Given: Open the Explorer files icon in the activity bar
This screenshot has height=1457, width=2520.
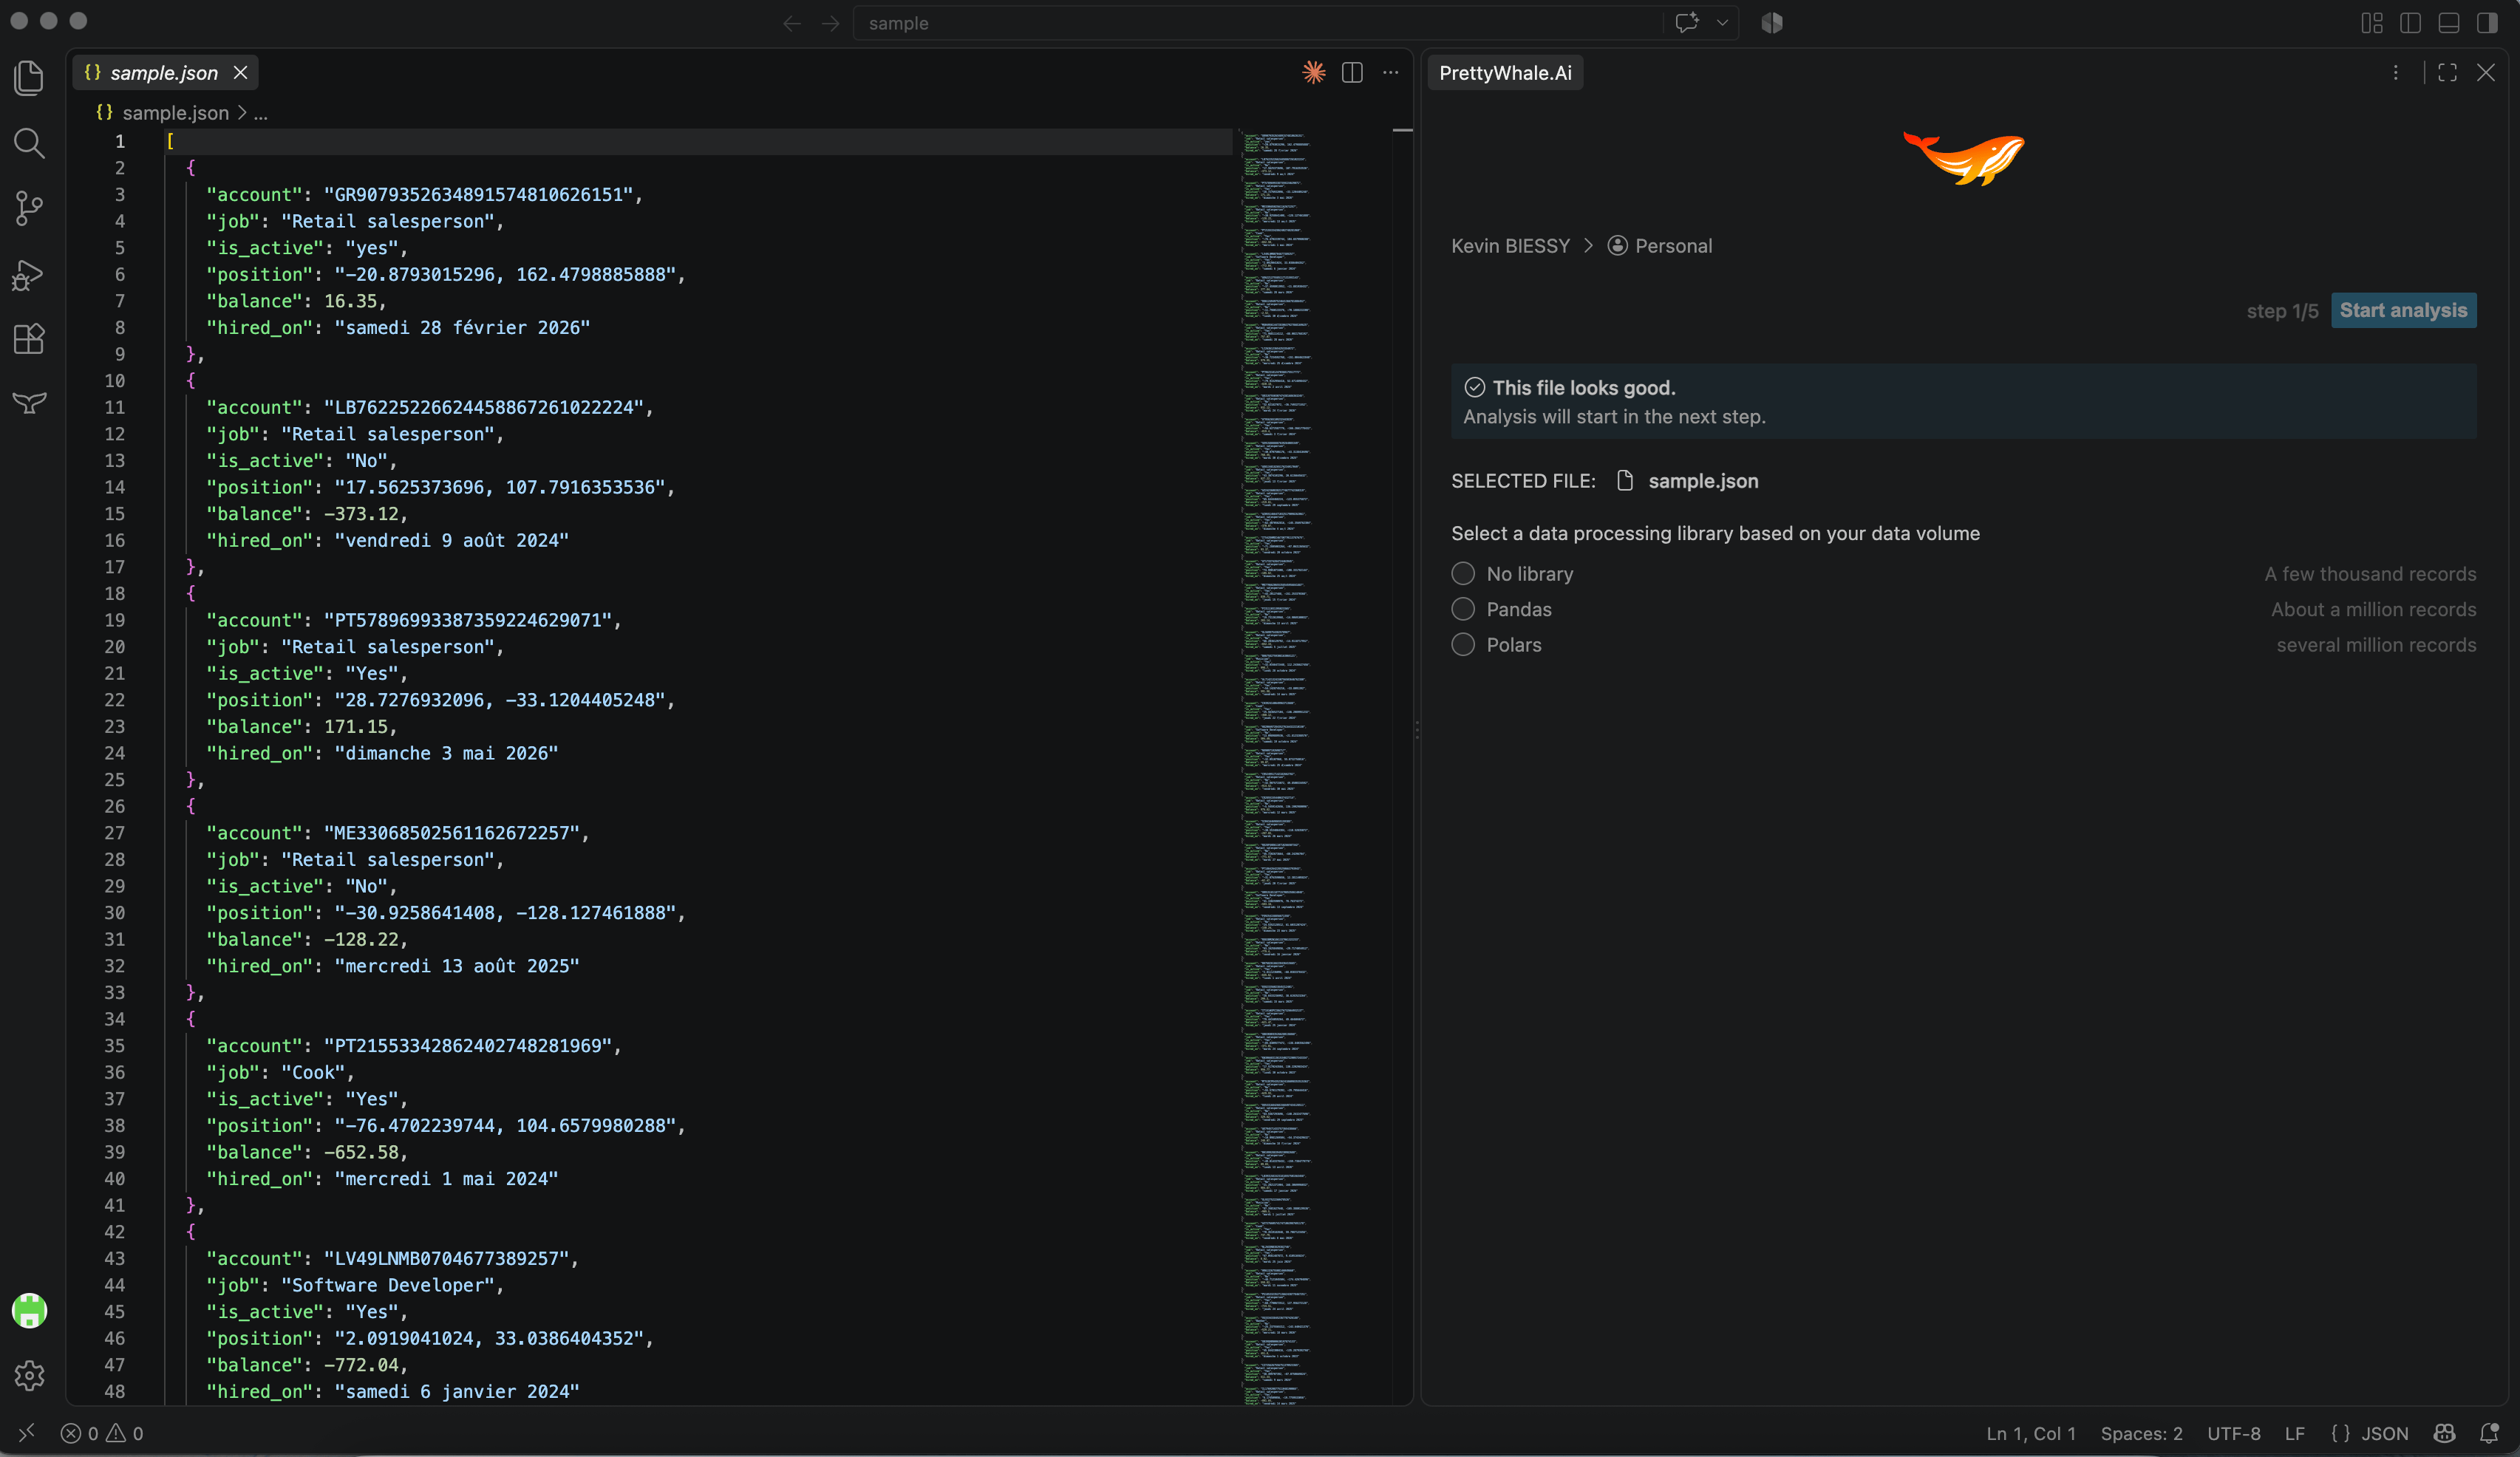Looking at the screenshot, I should coord(29,78).
